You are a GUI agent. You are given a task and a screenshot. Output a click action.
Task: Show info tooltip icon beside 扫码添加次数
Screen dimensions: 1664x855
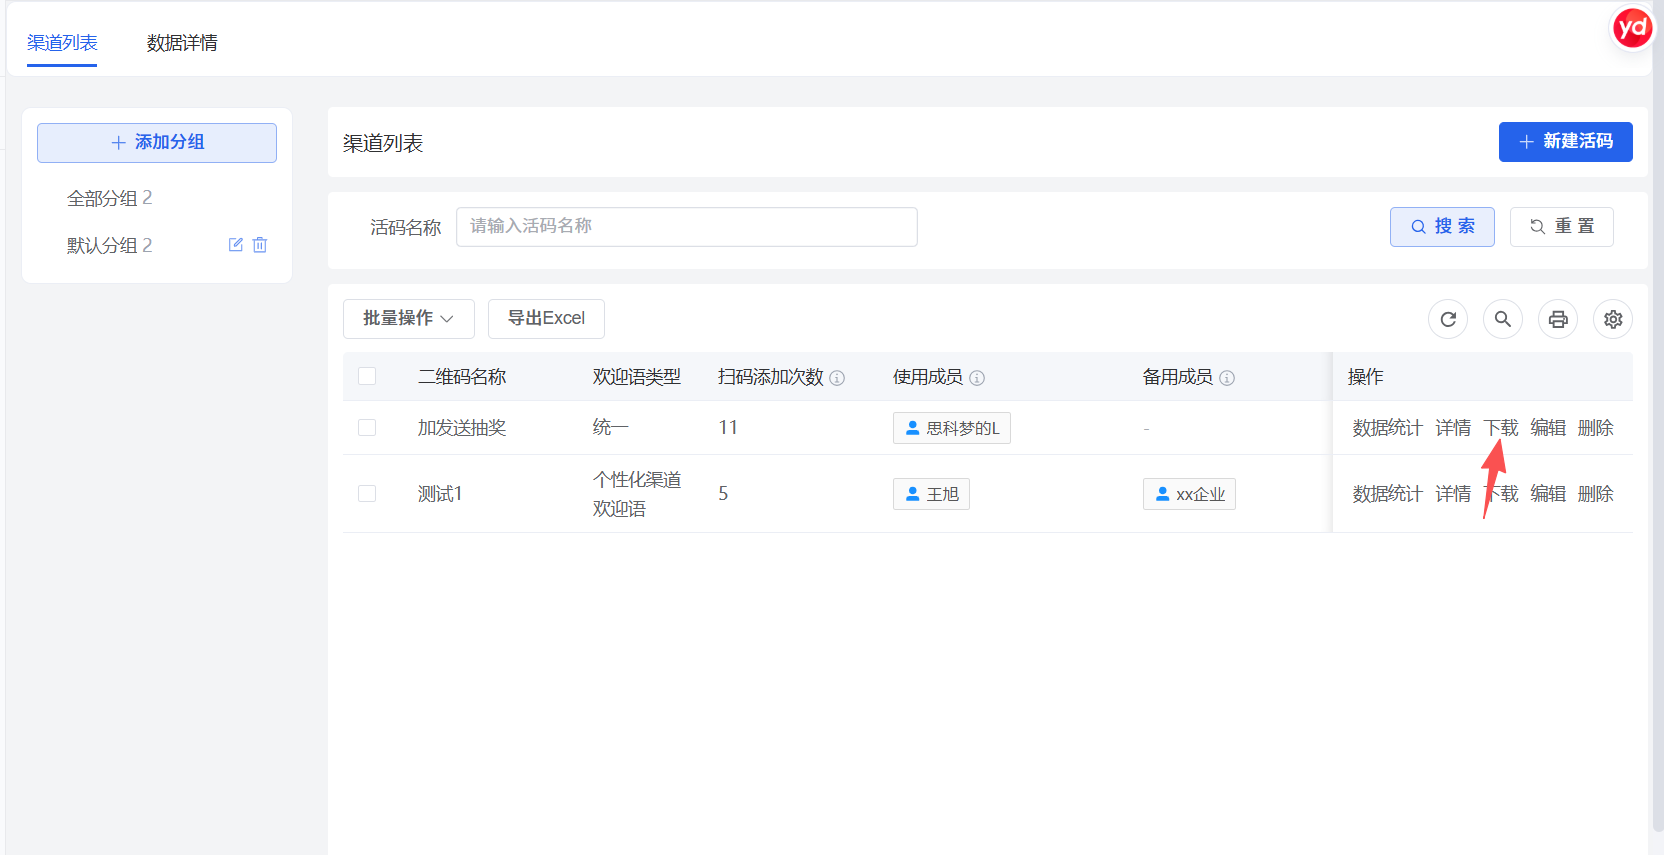click(x=837, y=378)
